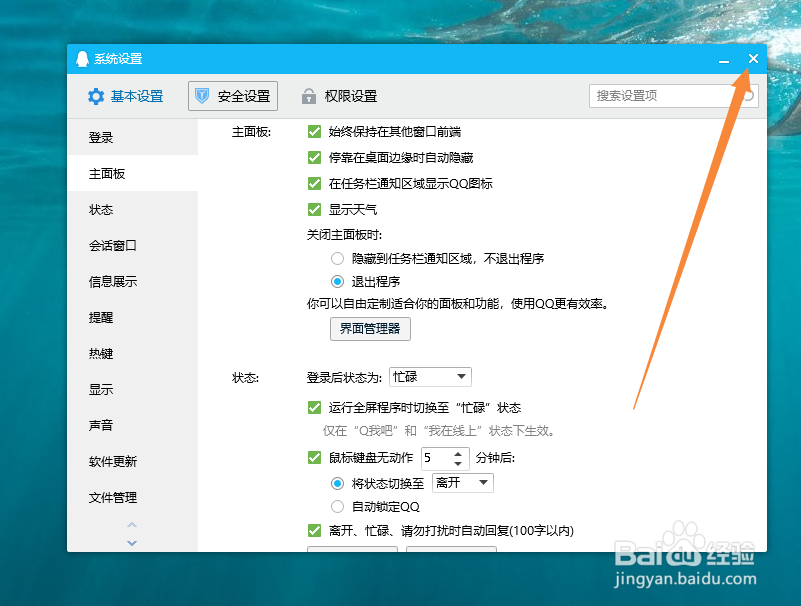Toggle 停靠在桌面边缘时自动隐藏 checkbox
The image size is (801, 606).
pos(315,158)
